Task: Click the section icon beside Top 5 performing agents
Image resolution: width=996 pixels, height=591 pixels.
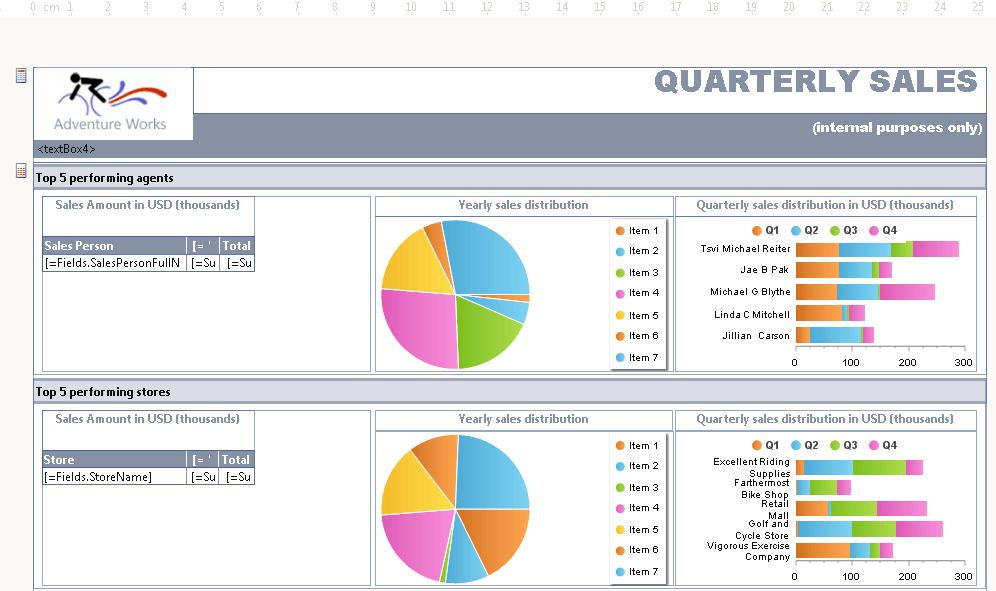Action: coord(21,171)
